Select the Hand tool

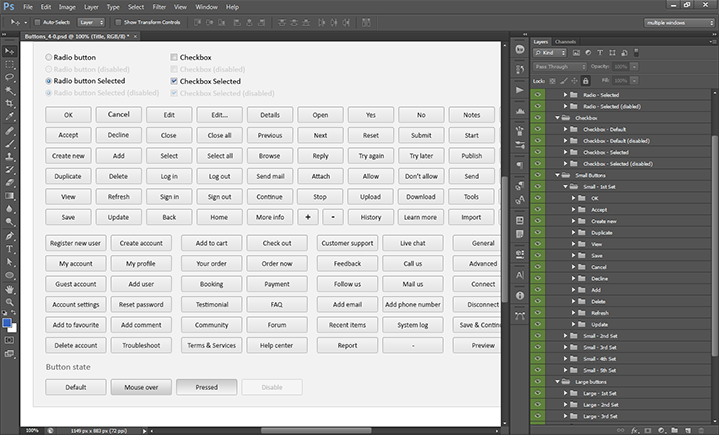pos(9,290)
